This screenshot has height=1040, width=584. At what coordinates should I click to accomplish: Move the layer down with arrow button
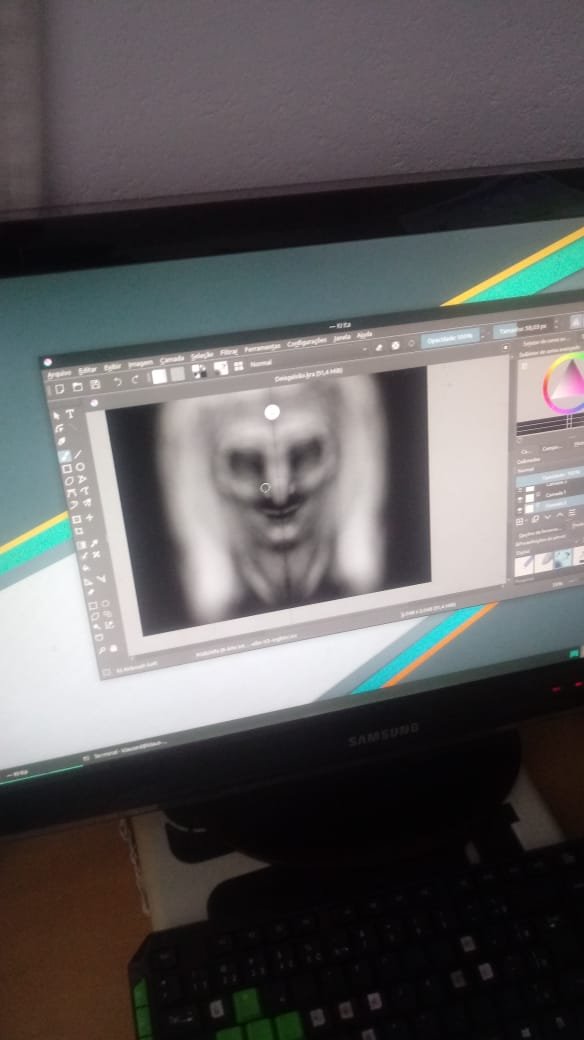click(x=548, y=517)
